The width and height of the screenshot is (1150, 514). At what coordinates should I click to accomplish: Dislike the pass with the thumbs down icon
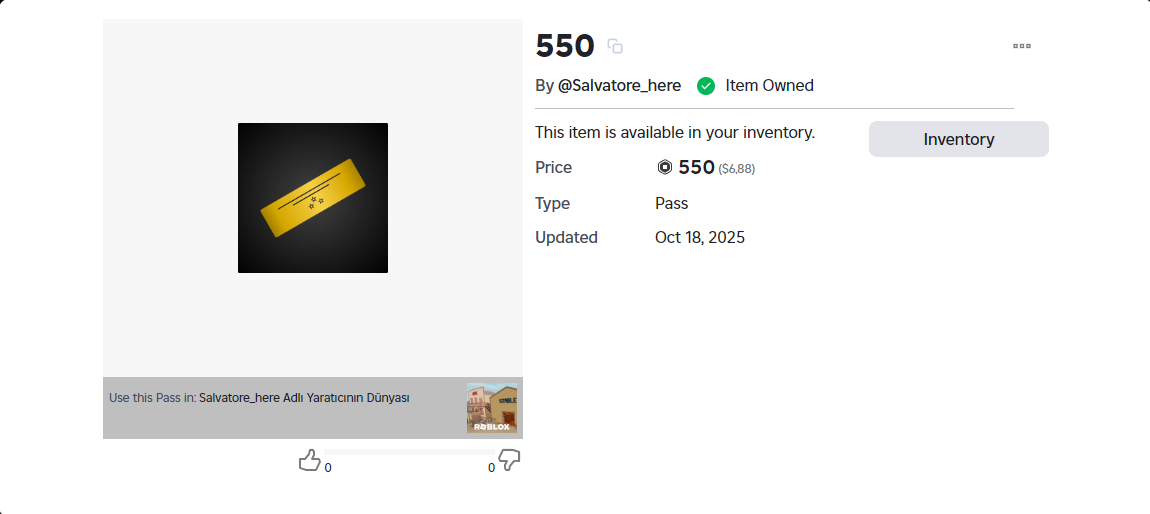click(509, 460)
